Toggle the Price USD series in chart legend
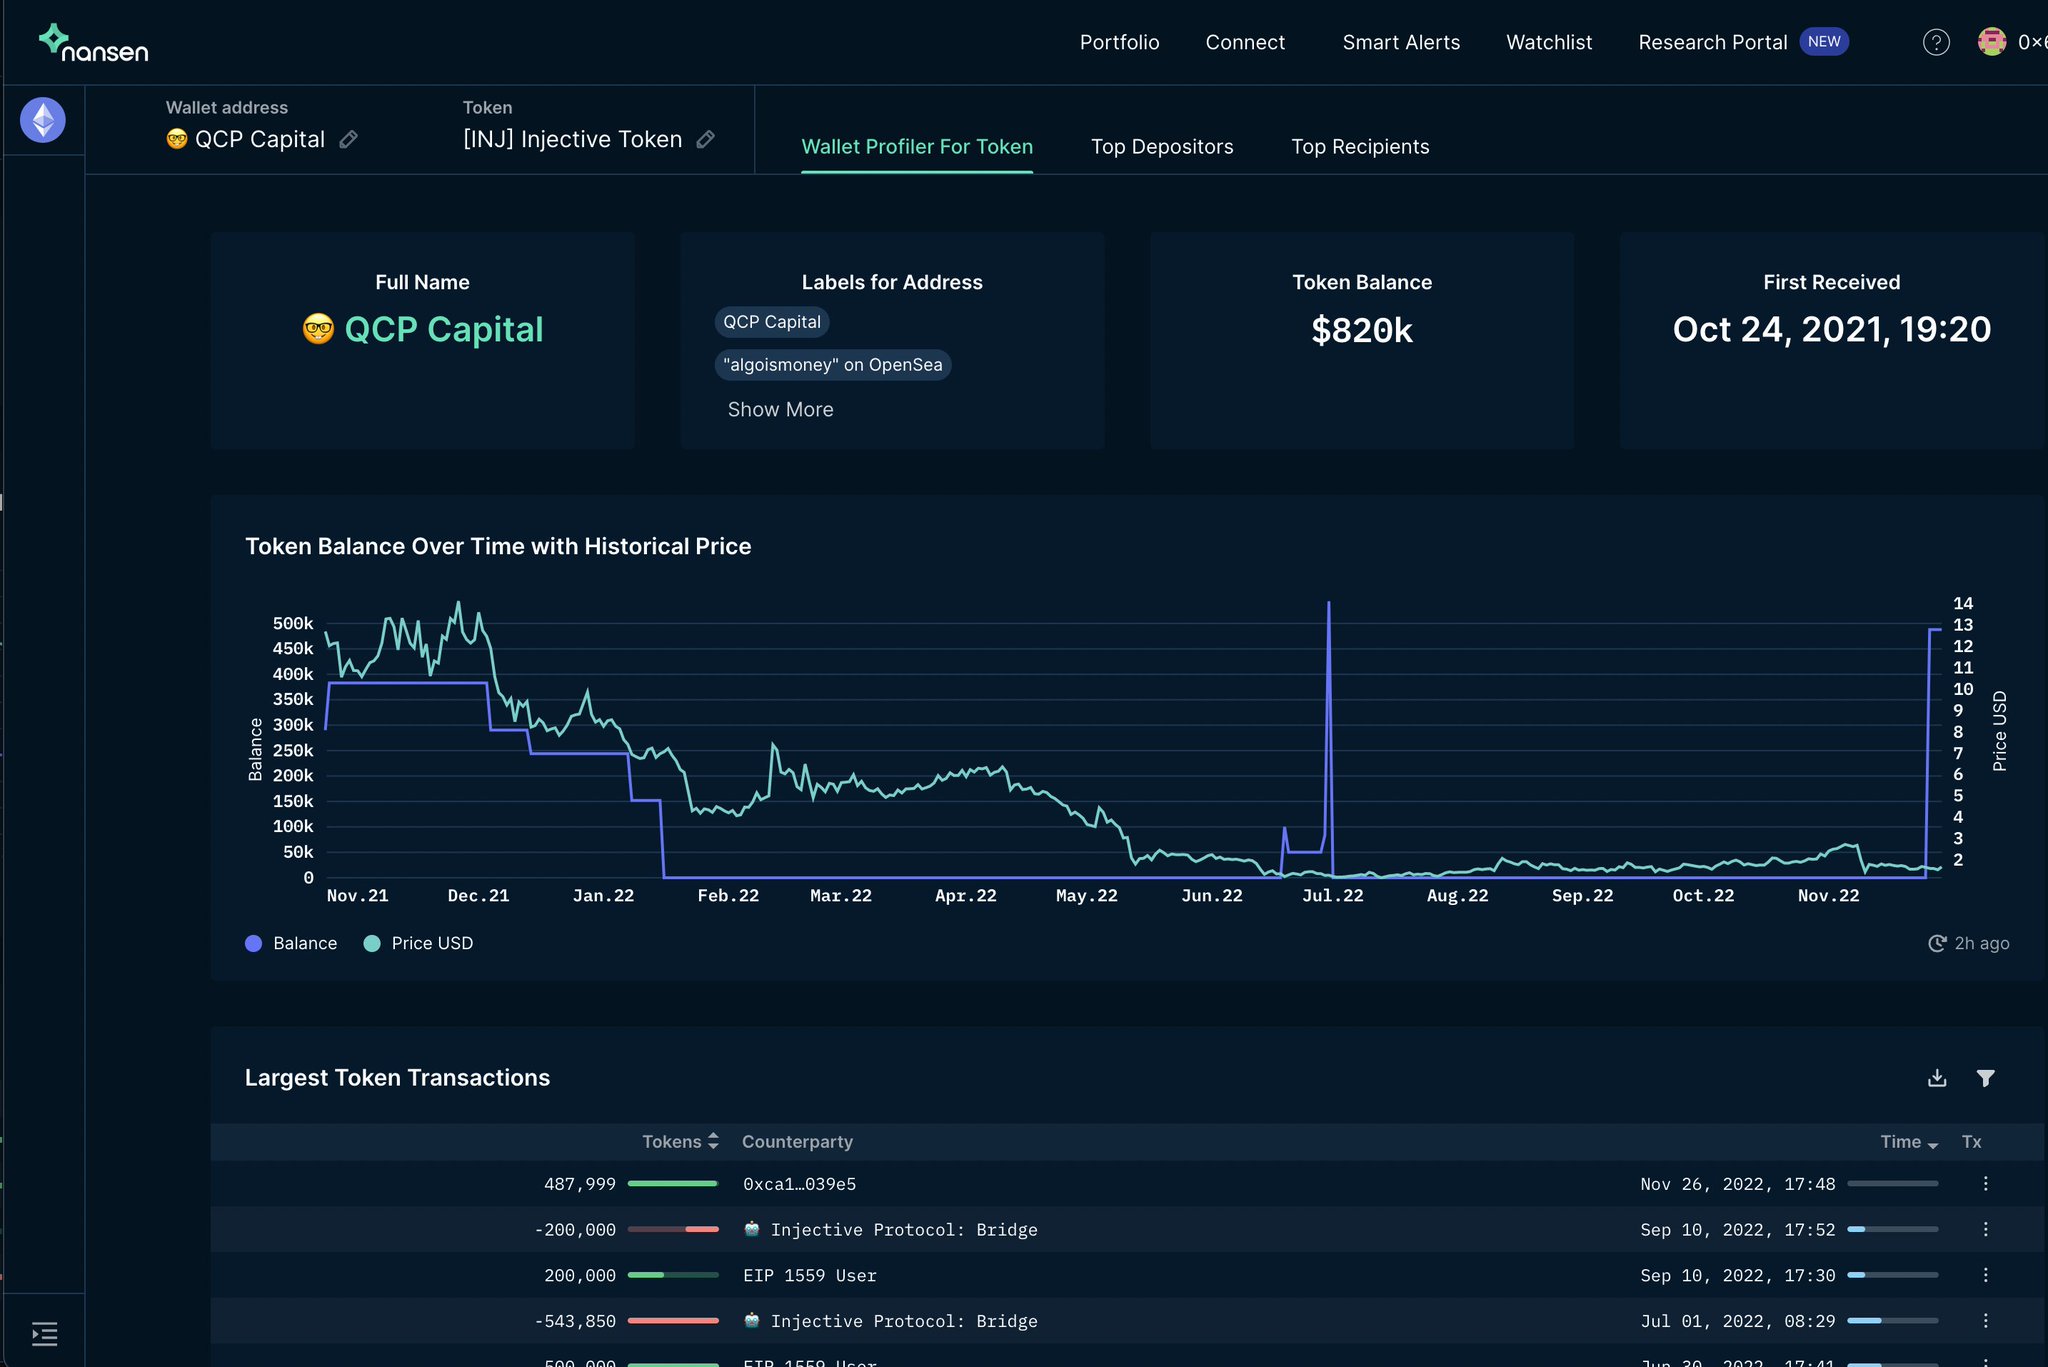 [x=420, y=943]
